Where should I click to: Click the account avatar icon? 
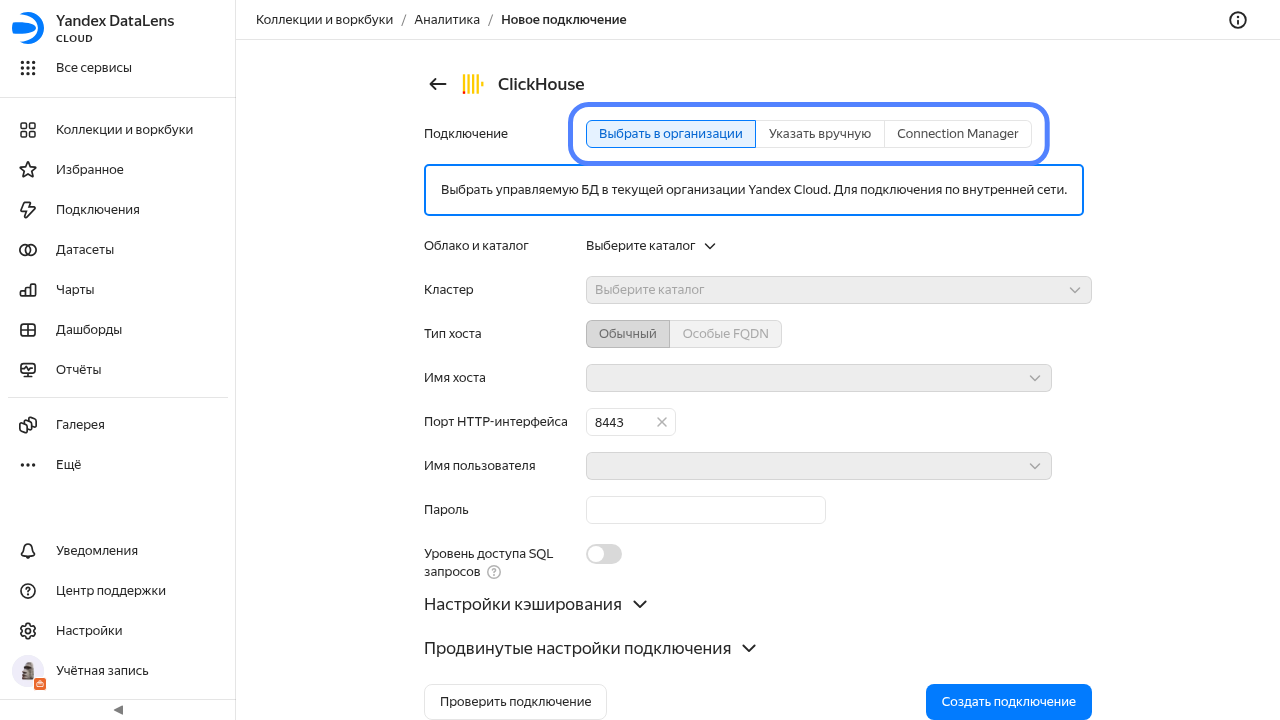tap(28, 671)
